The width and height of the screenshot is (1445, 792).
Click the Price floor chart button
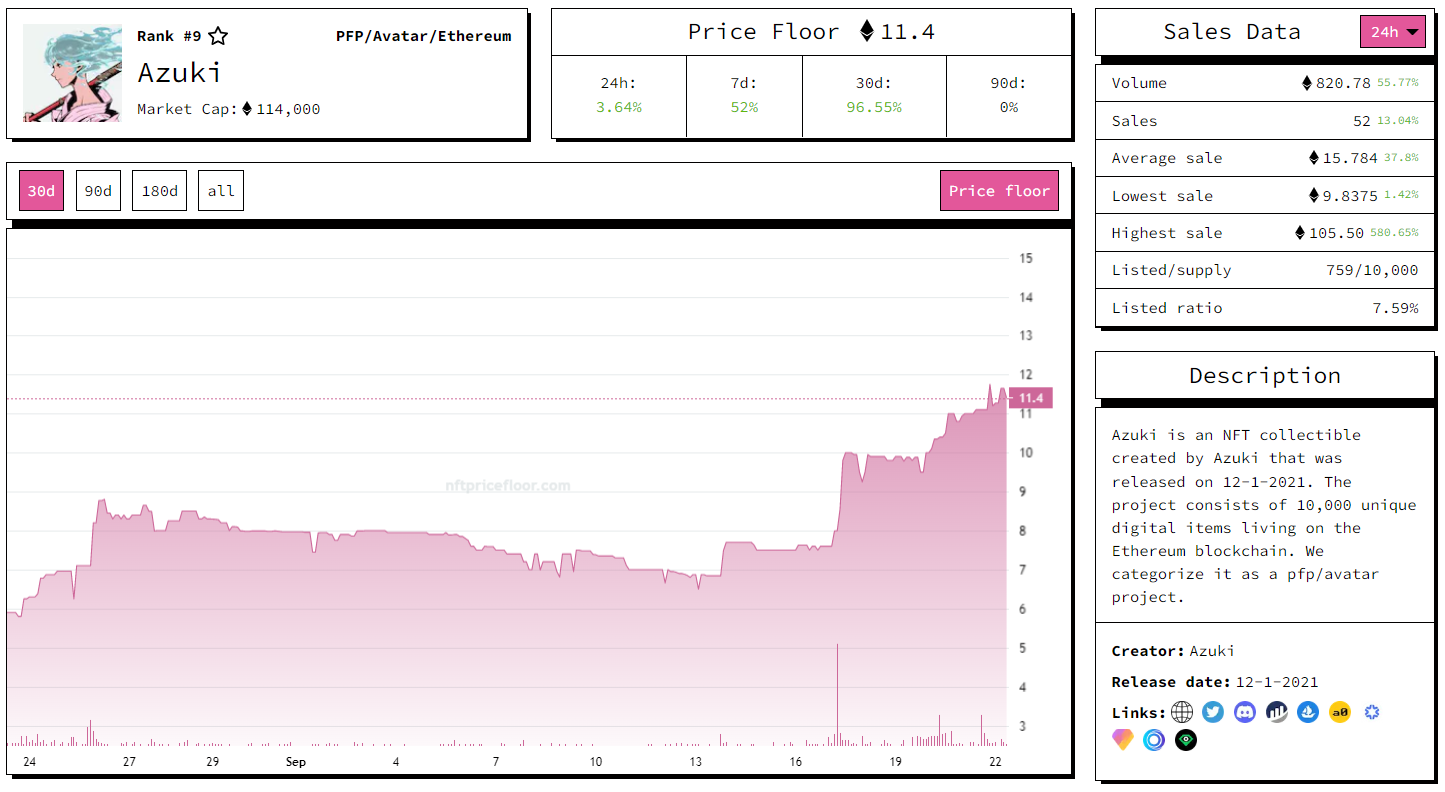(999, 191)
